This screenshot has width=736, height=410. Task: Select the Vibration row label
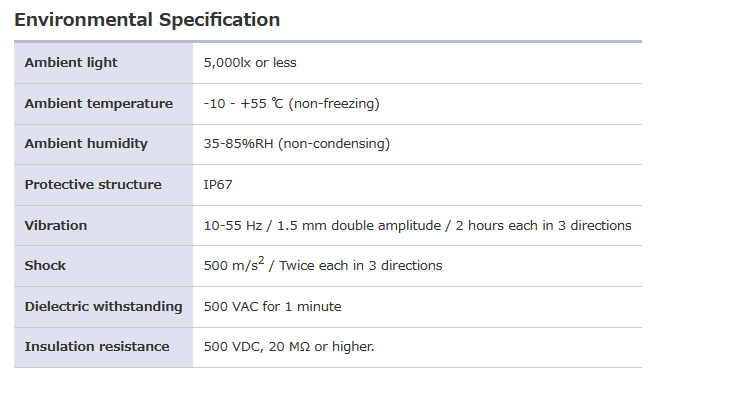pos(56,226)
